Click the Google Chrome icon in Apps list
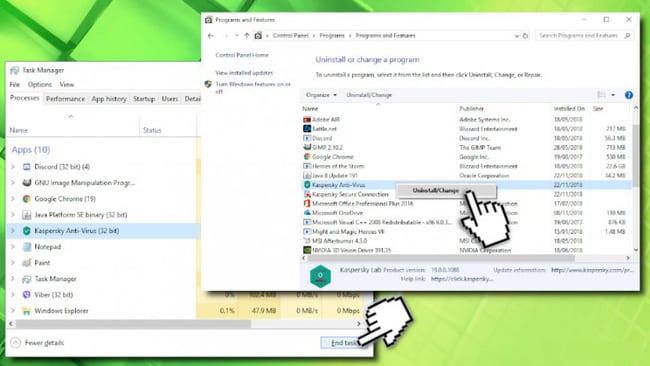Screen dimensions: 650x366 pos(27,199)
